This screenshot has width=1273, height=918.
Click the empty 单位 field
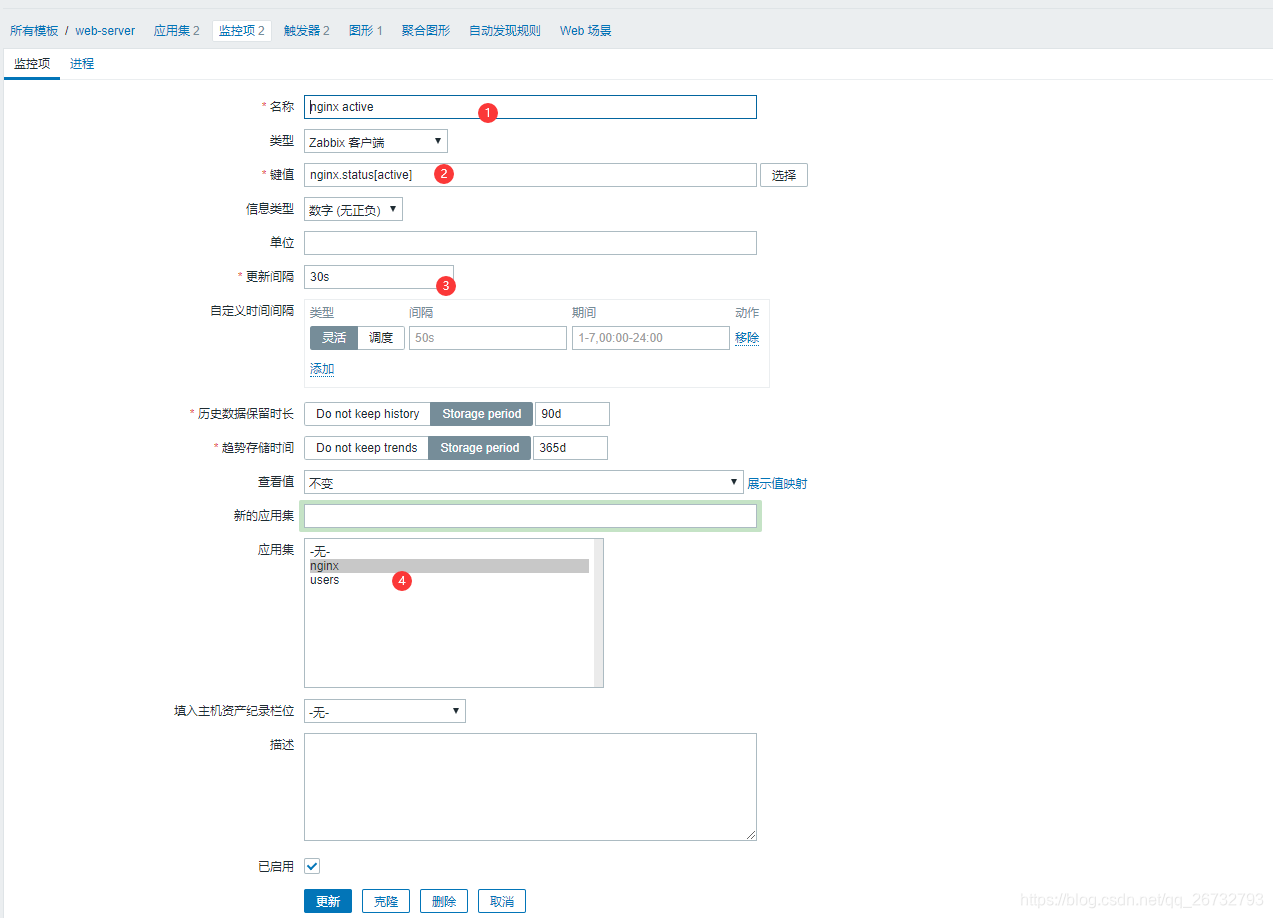[x=530, y=243]
